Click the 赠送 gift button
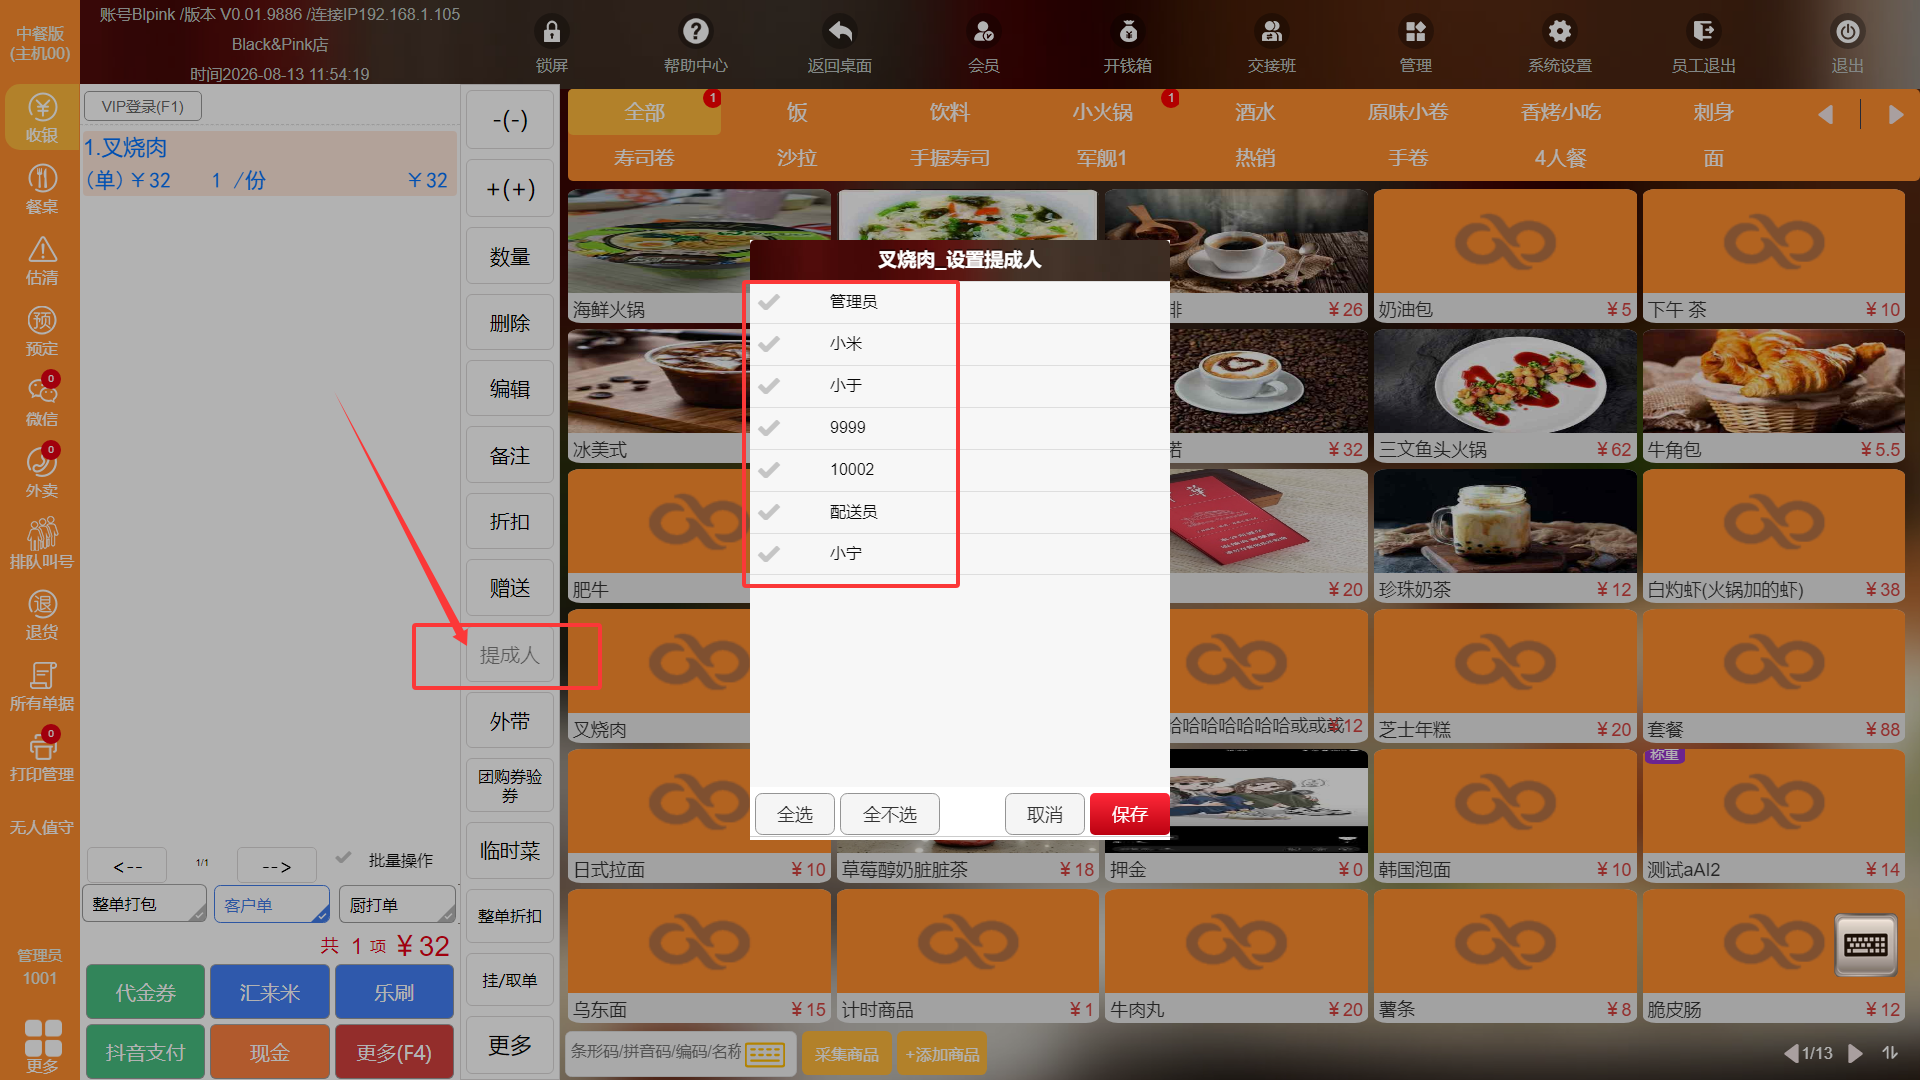Viewport: 1920px width, 1080px height. (x=510, y=588)
